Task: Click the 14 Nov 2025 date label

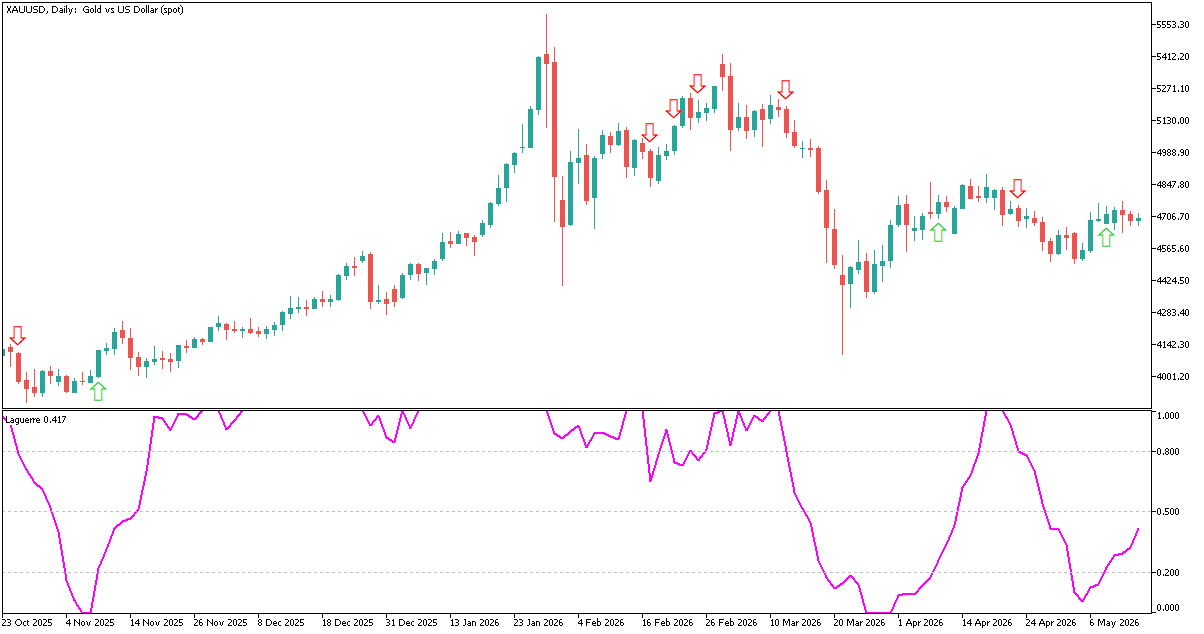Action: [x=157, y=622]
